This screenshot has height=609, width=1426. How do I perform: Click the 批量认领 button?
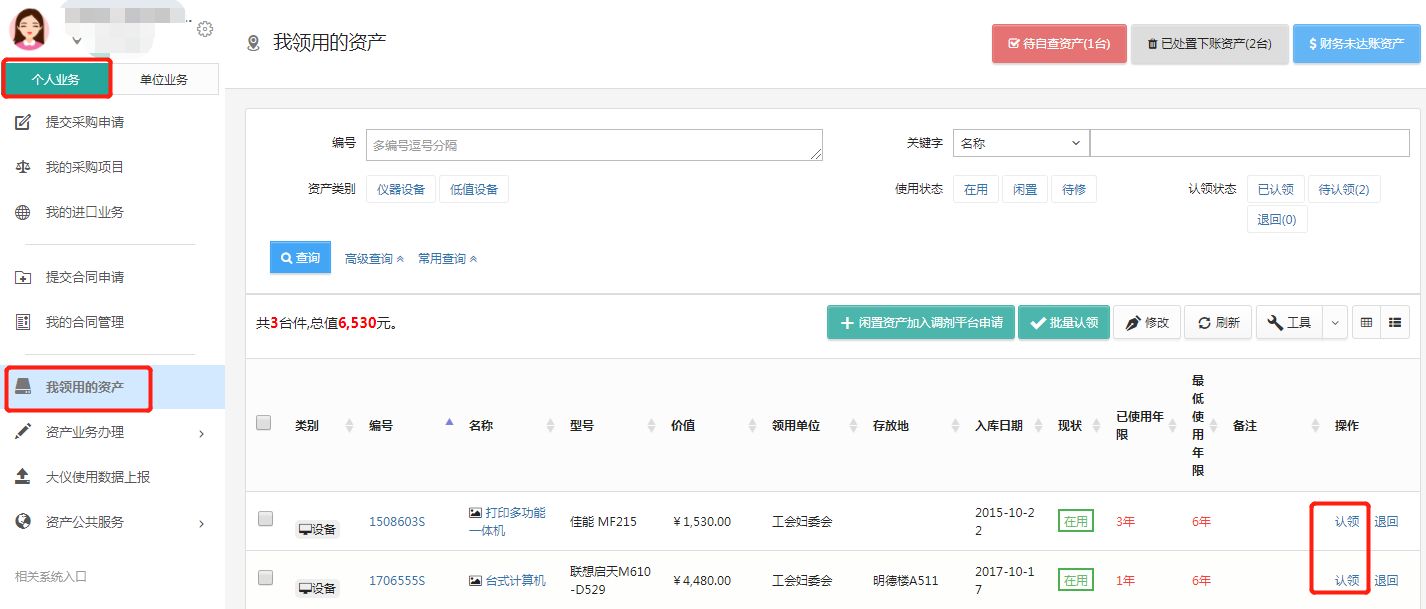[1064, 323]
